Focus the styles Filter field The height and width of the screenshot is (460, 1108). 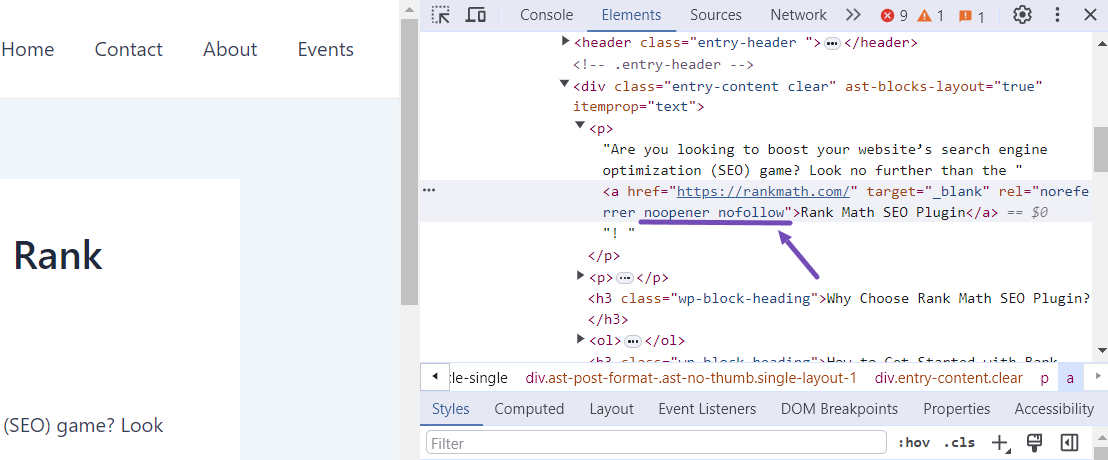656,443
